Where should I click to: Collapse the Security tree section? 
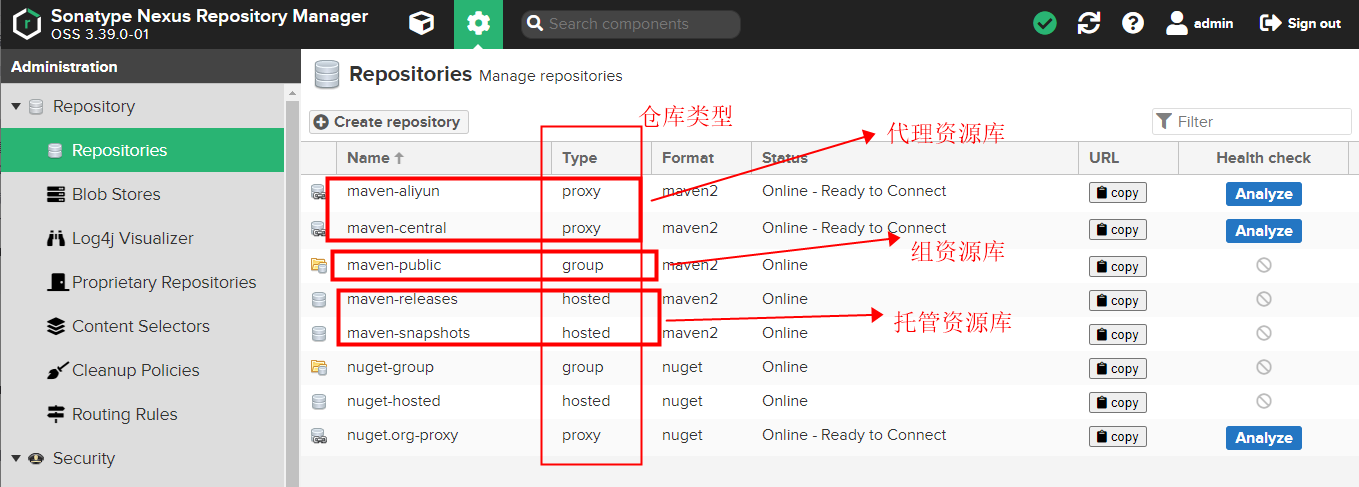coord(16,458)
